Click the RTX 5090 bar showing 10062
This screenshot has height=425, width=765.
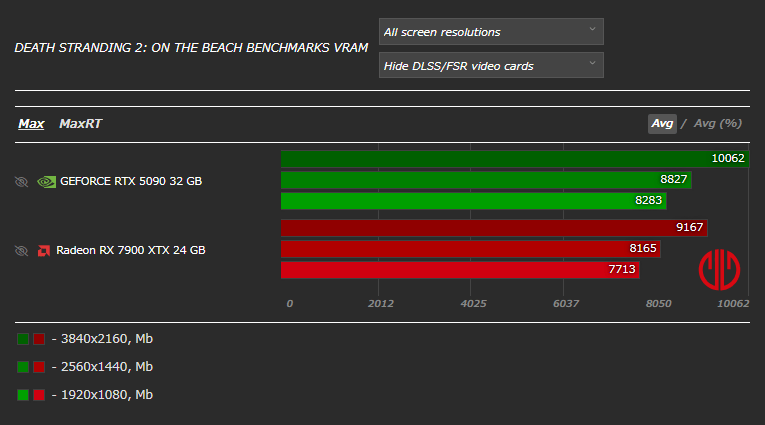click(x=514, y=159)
